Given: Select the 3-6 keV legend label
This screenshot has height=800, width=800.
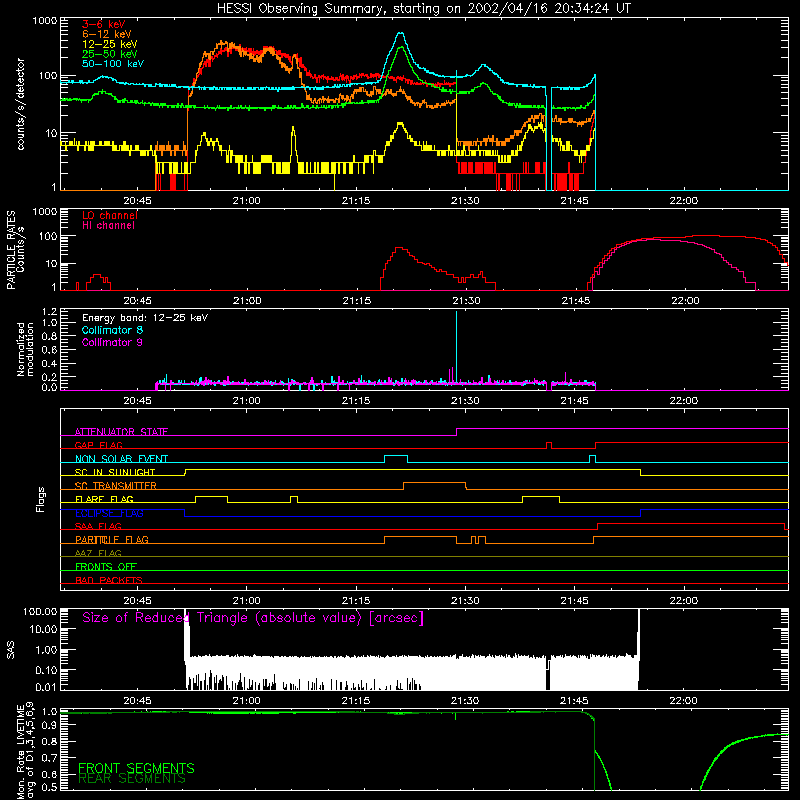Looking at the screenshot, I should point(104,24).
